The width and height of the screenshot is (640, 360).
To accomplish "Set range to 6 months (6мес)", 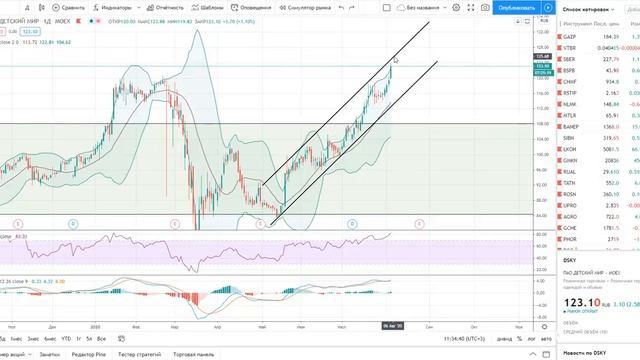I will click(x=50, y=339).
